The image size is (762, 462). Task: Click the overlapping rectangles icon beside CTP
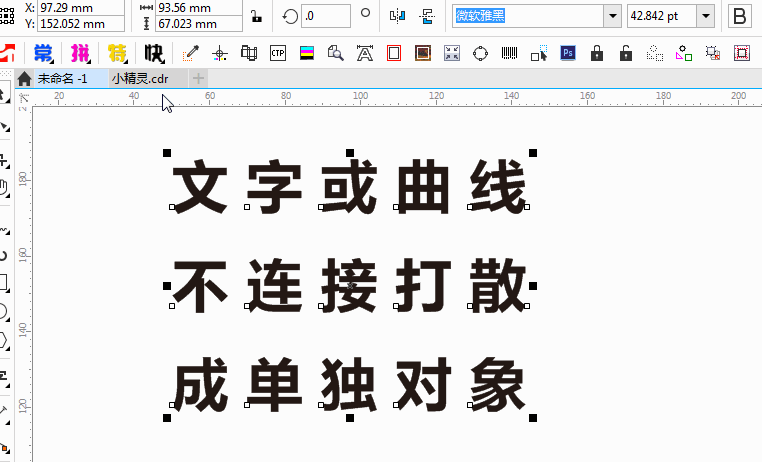[249, 53]
